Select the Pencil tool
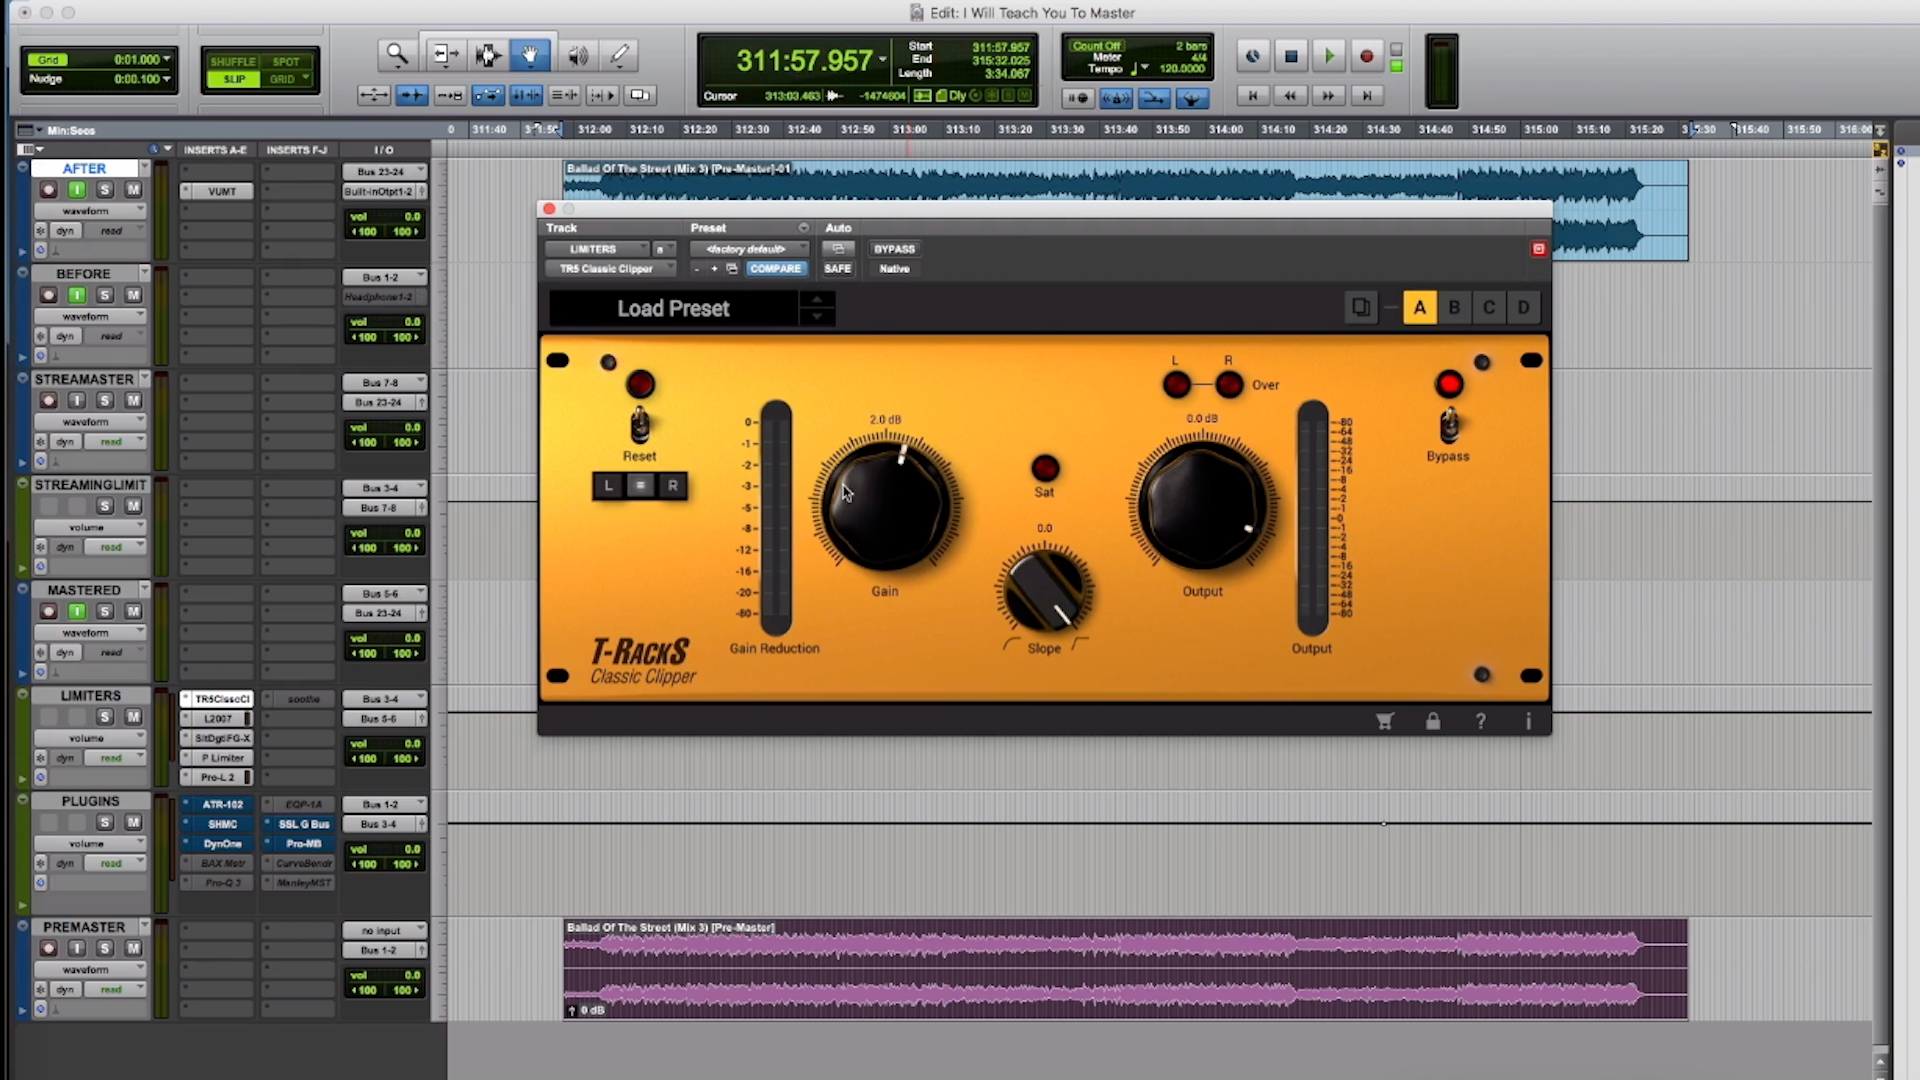This screenshot has width=1920, height=1080. 620,55
